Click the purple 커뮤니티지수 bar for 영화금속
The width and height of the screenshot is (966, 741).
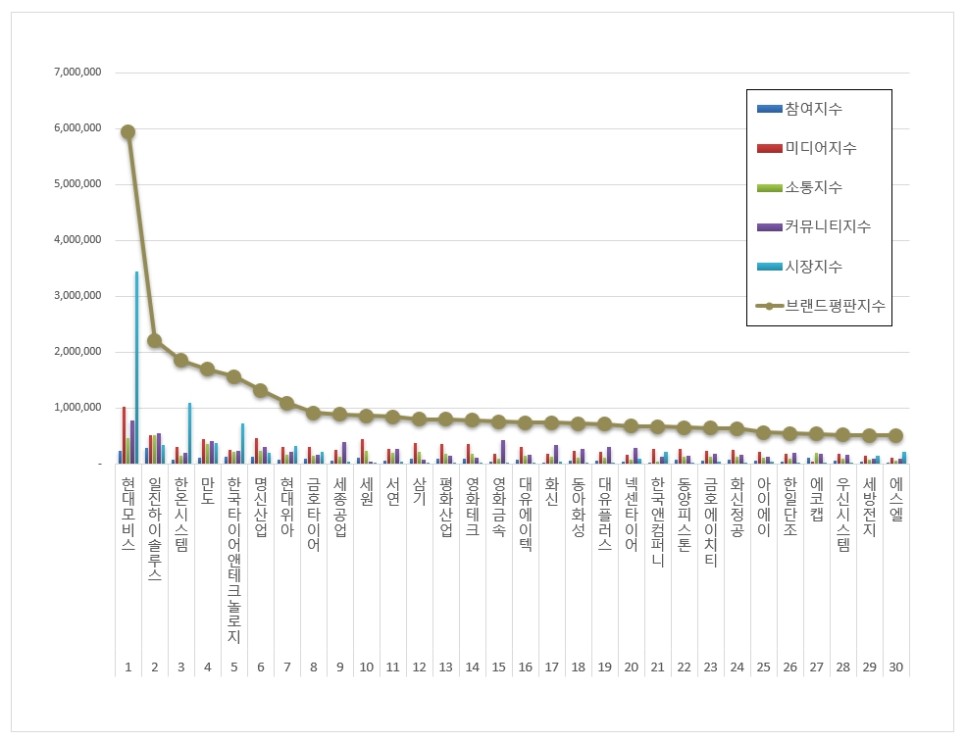point(503,451)
